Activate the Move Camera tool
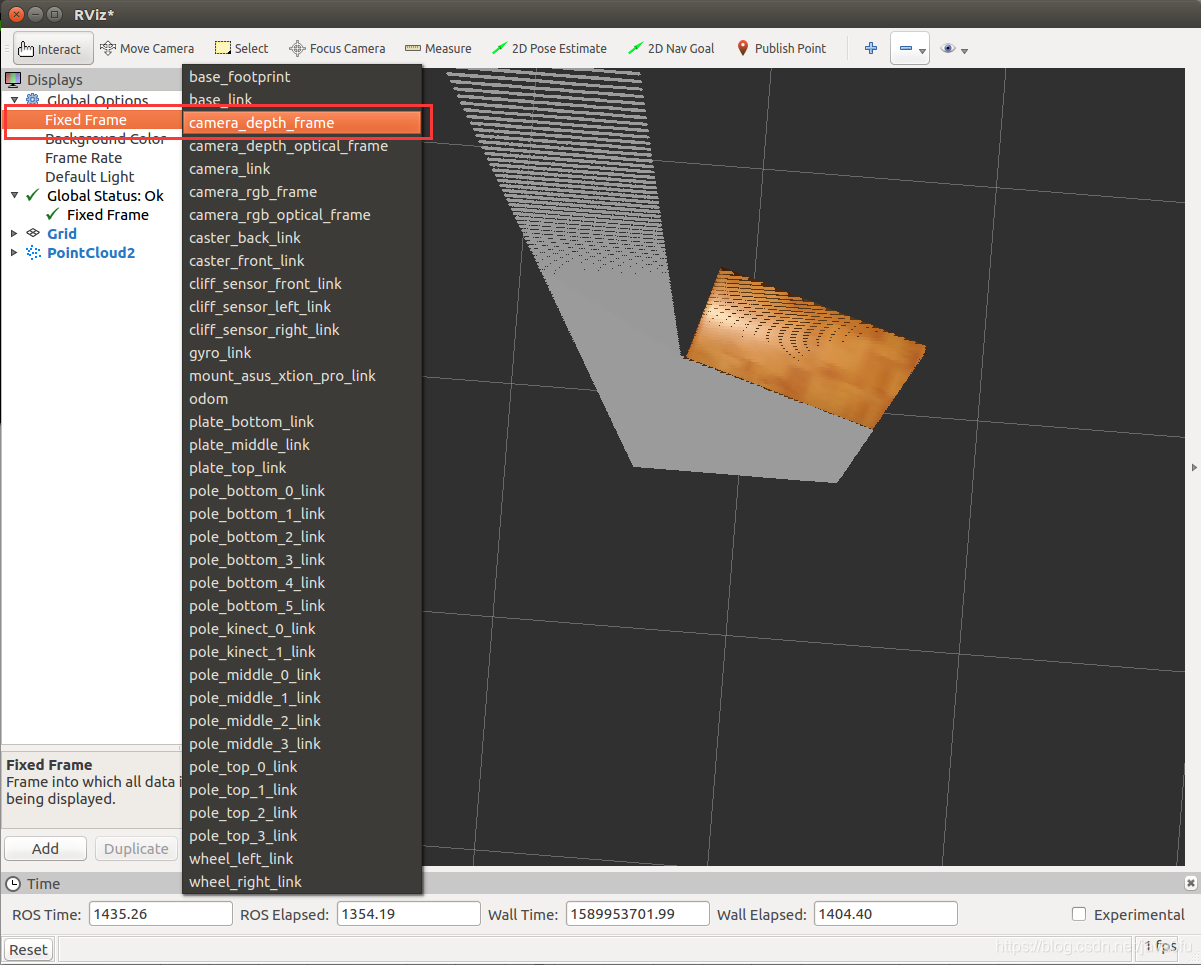The width and height of the screenshot is (1201, 965). coord(147,48)
